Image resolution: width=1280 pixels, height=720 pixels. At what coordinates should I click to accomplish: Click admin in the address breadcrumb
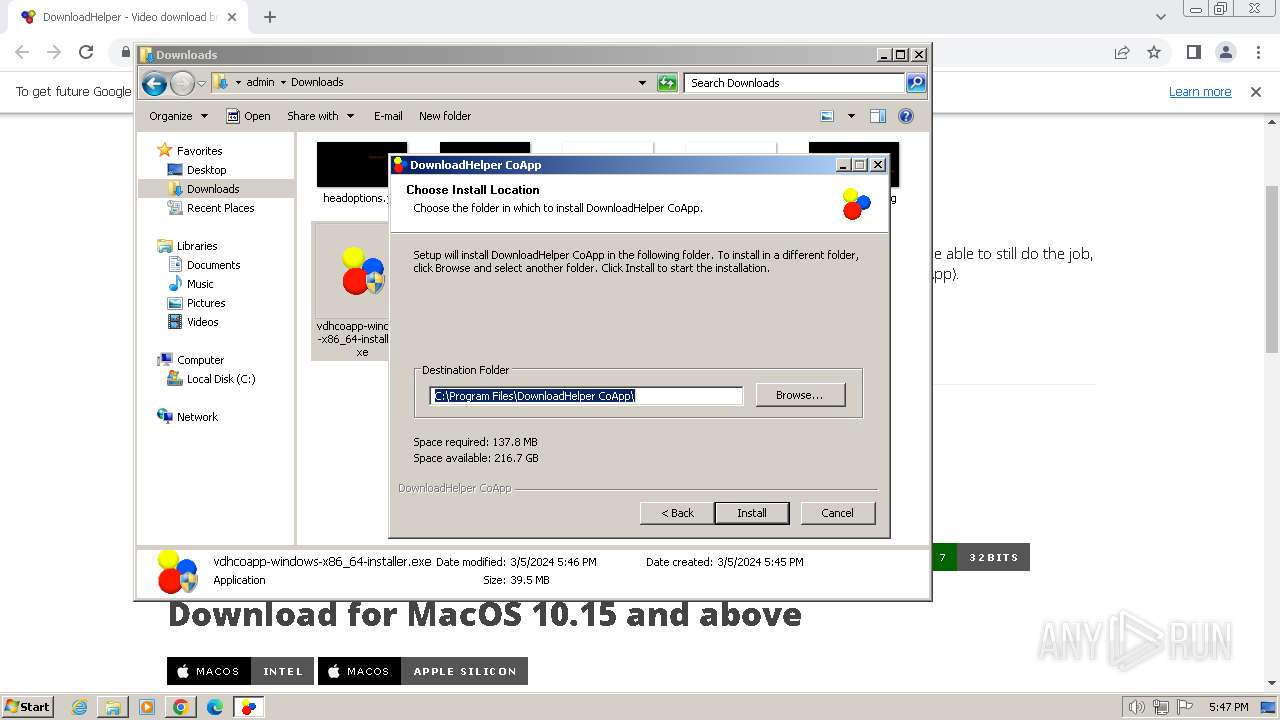(260, 83)
